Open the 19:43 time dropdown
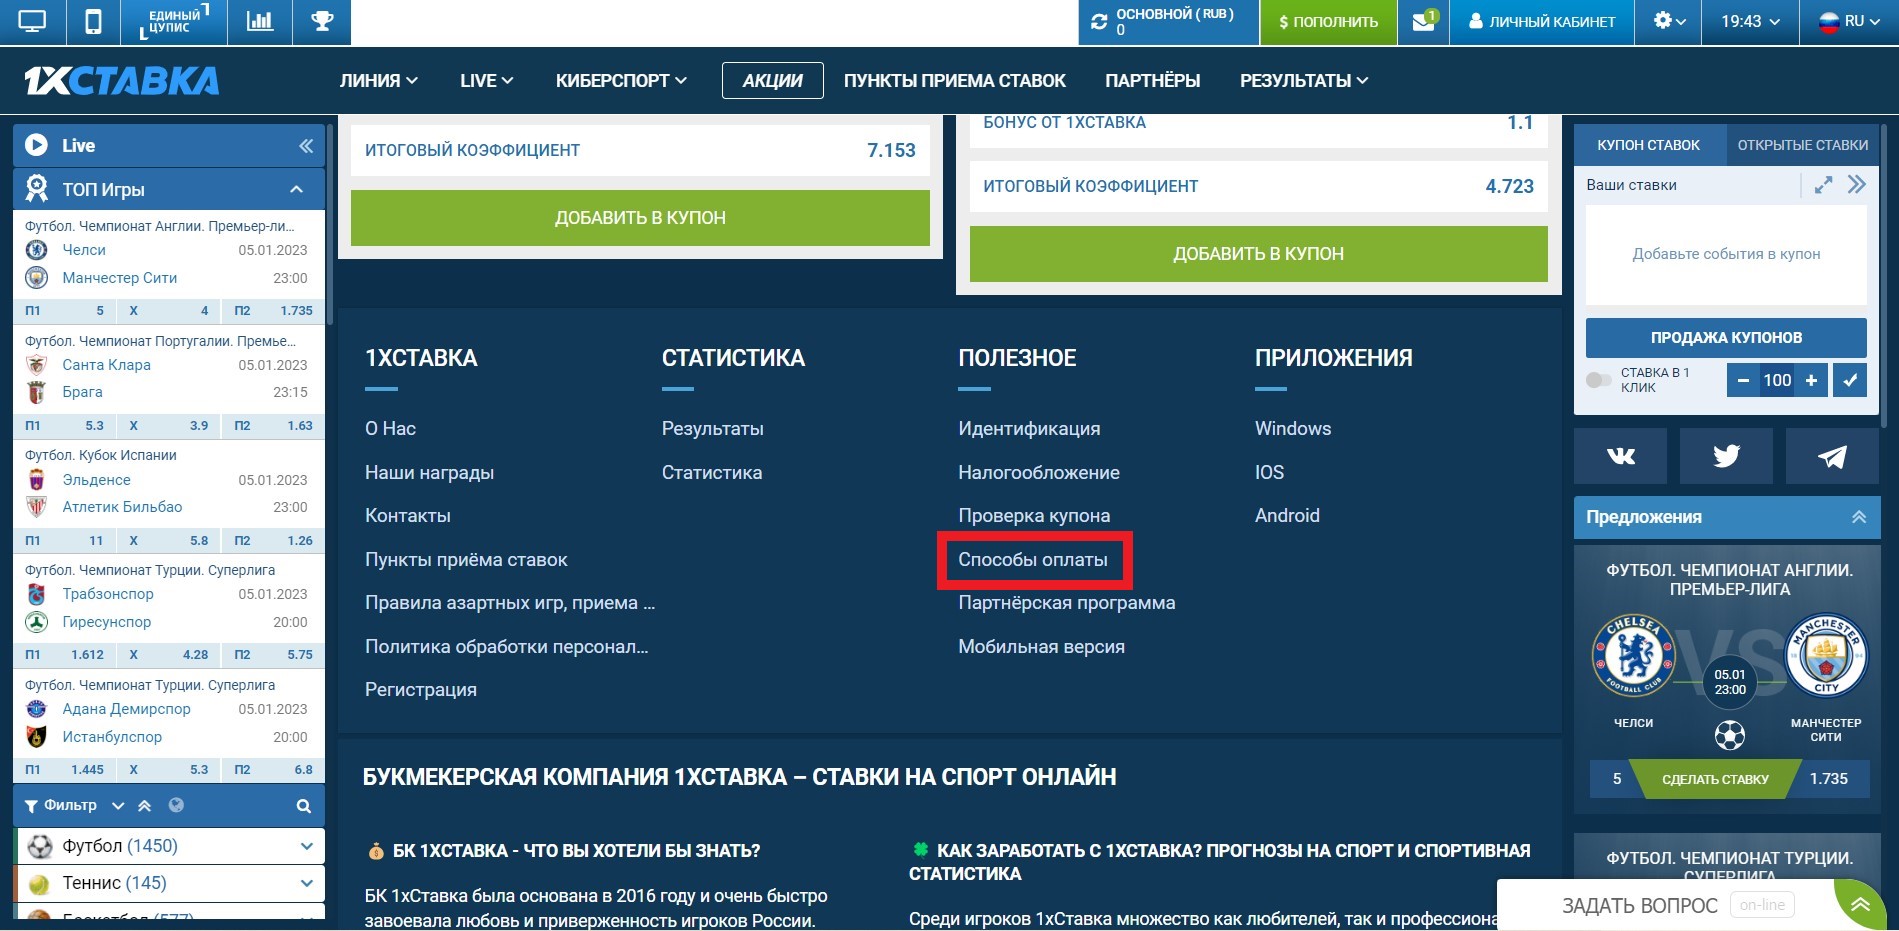The height and width of the screenshot is (931, 1899). [1750, 21]
